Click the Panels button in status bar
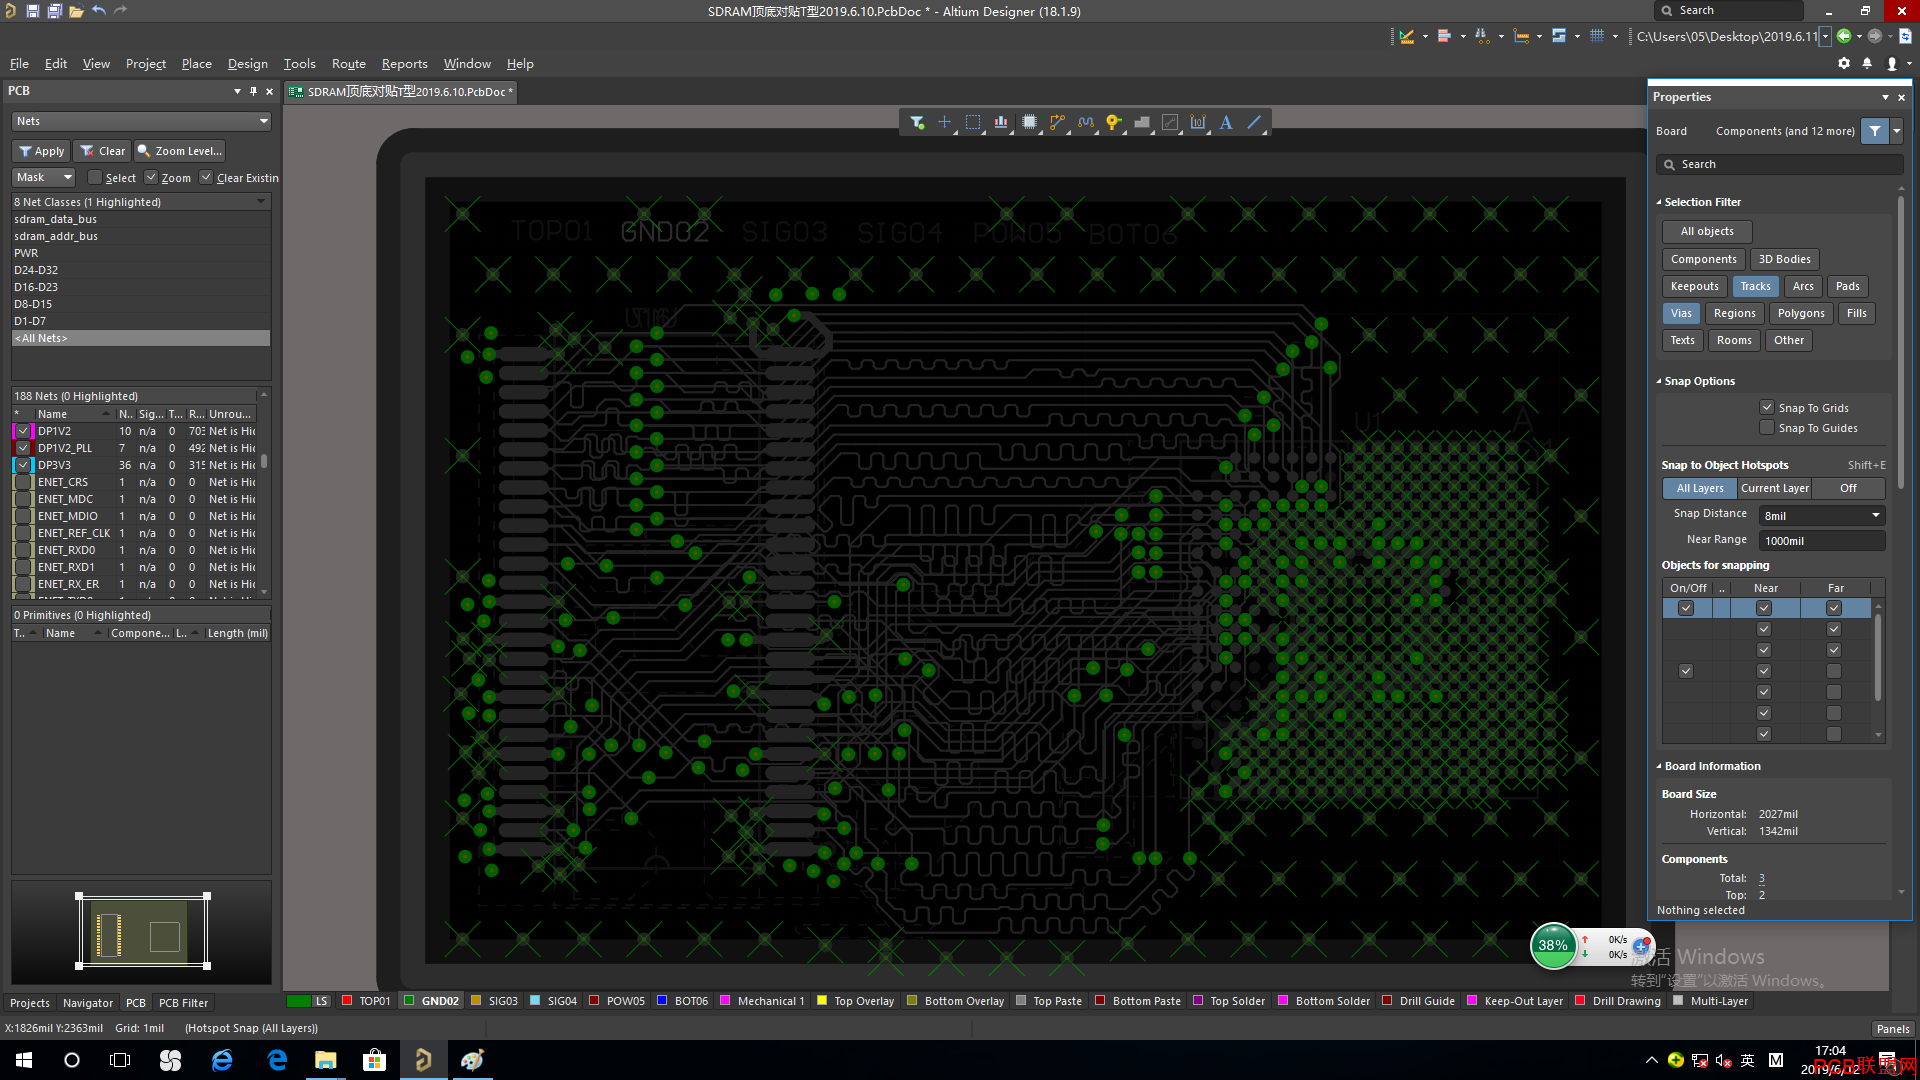 pos(1892,1029)
